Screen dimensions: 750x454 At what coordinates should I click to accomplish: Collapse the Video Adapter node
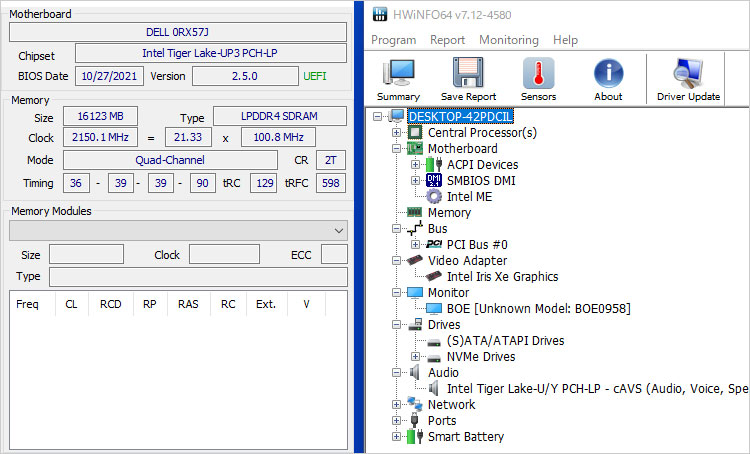click(x=396, y=260)
